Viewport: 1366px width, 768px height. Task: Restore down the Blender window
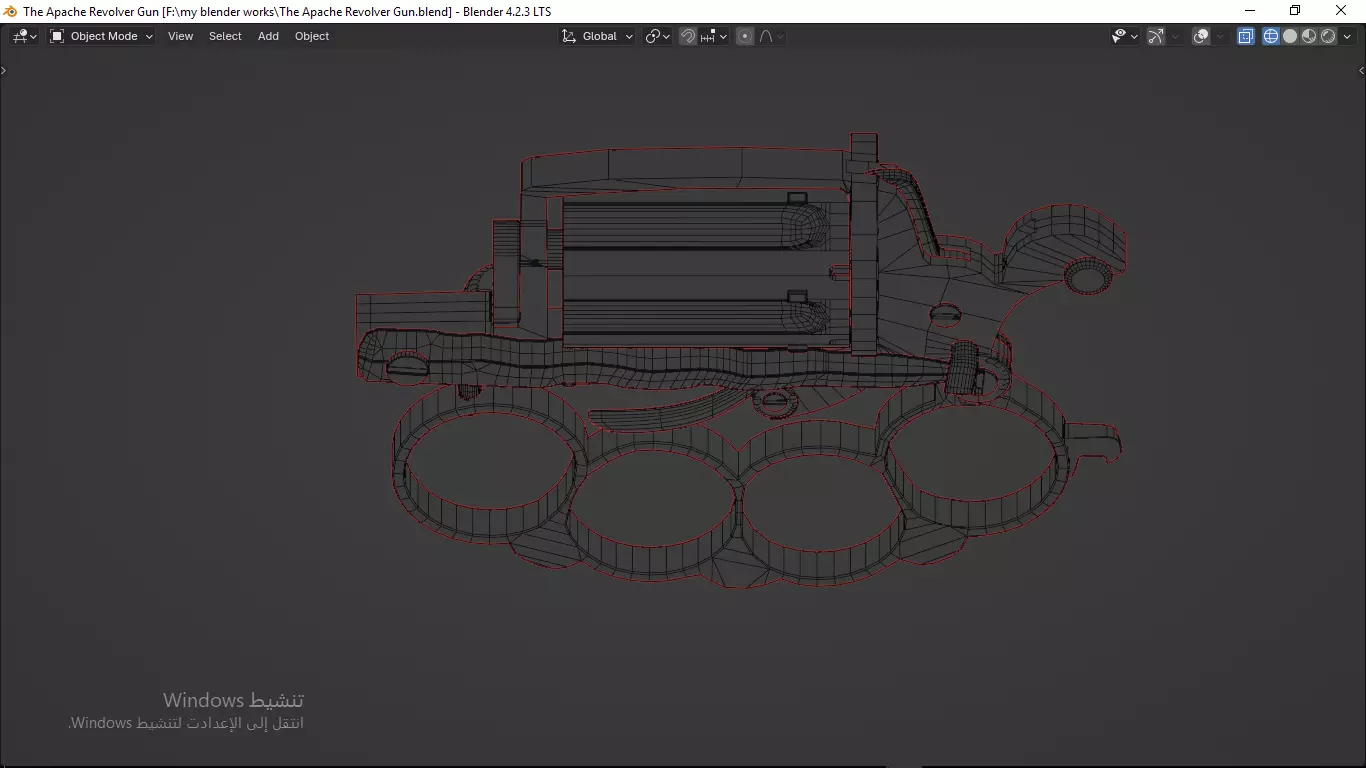pyautogui.click(x=1295, y=11)
